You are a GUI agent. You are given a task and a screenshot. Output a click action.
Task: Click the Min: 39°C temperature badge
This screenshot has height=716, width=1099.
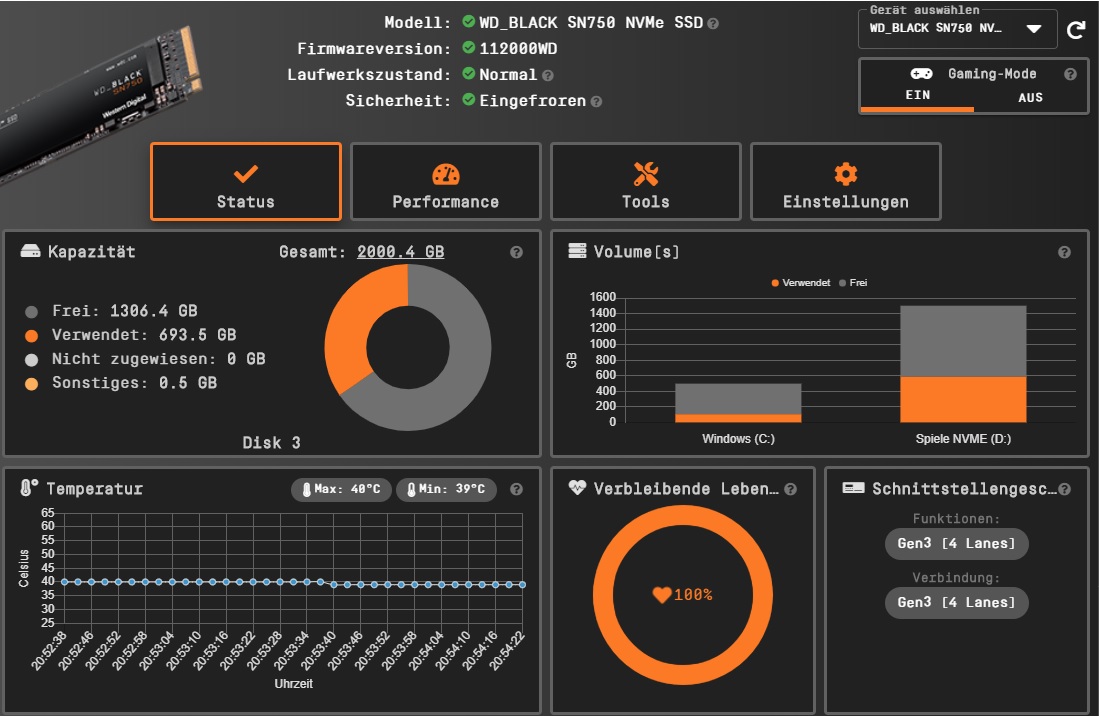(x=446, y=489)
